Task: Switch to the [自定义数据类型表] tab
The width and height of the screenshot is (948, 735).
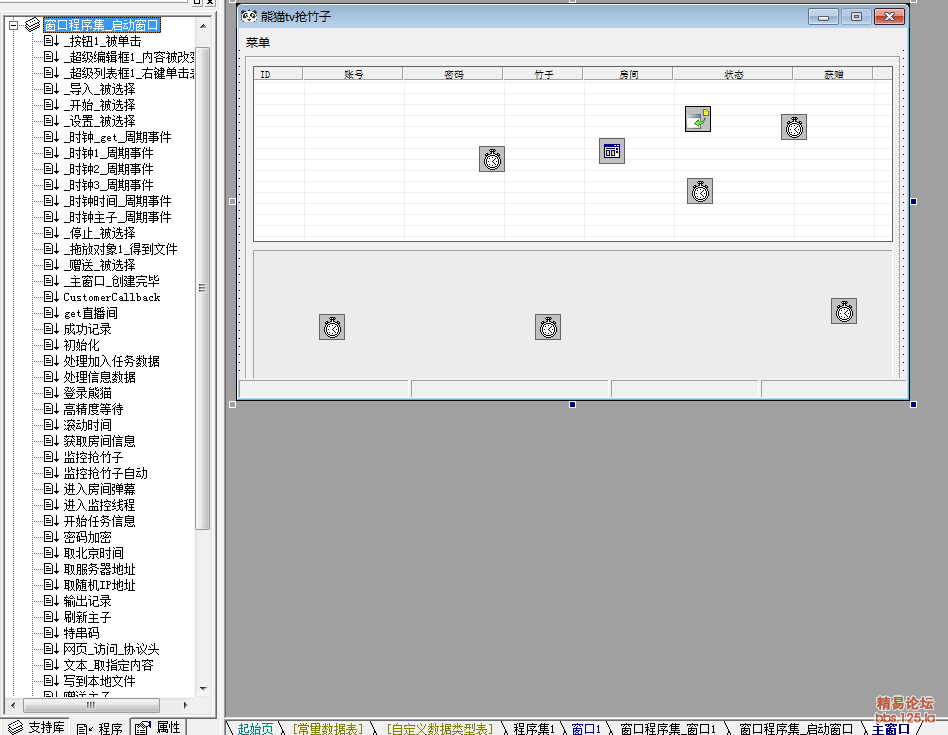Action: click(x=440, y=728)
